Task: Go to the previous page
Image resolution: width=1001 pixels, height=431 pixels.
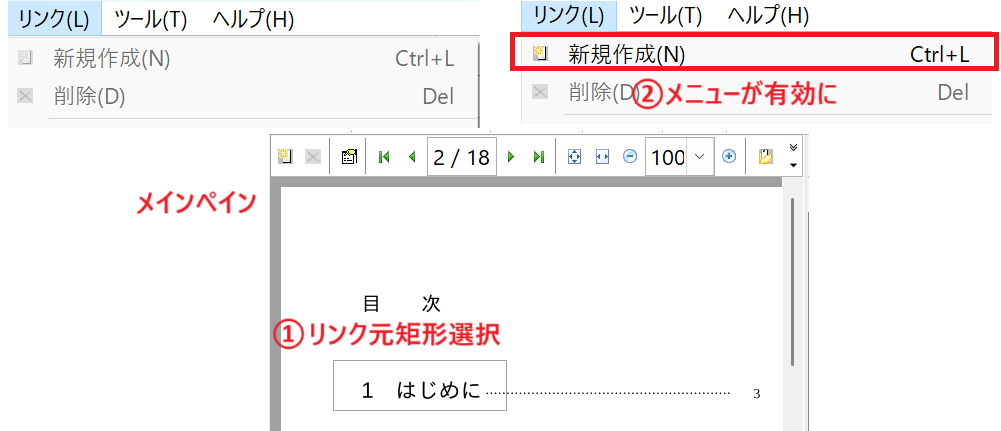Action: click(x=412, y=157)
